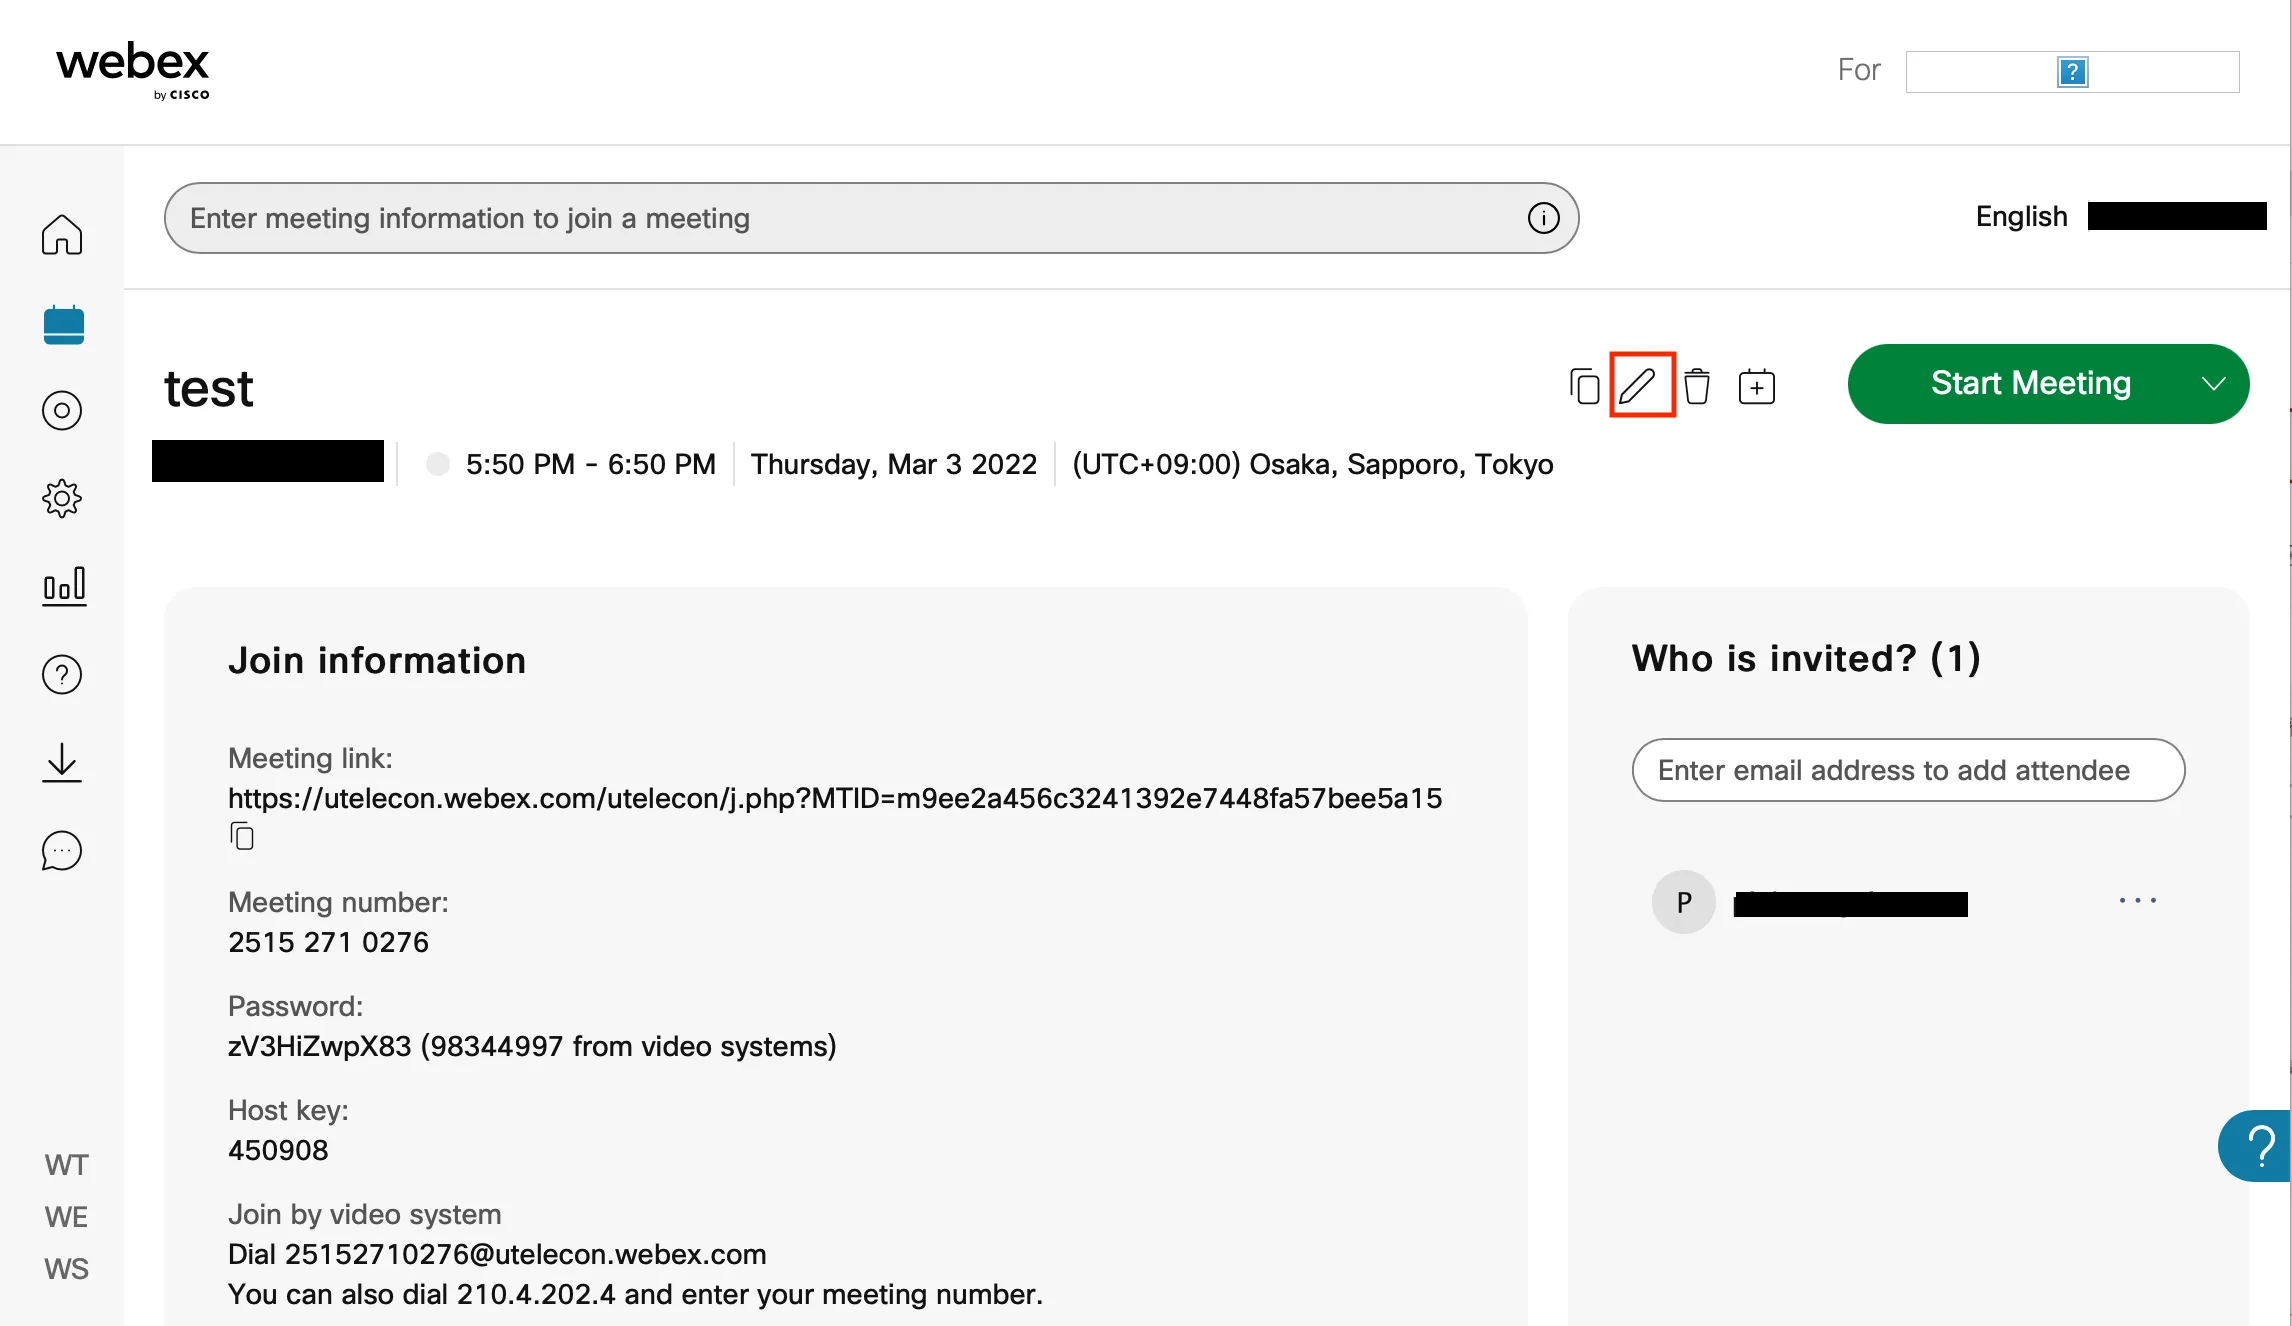Copy the meeting link
This screenshot has width=2292, height=1326.
click(242, 836)
